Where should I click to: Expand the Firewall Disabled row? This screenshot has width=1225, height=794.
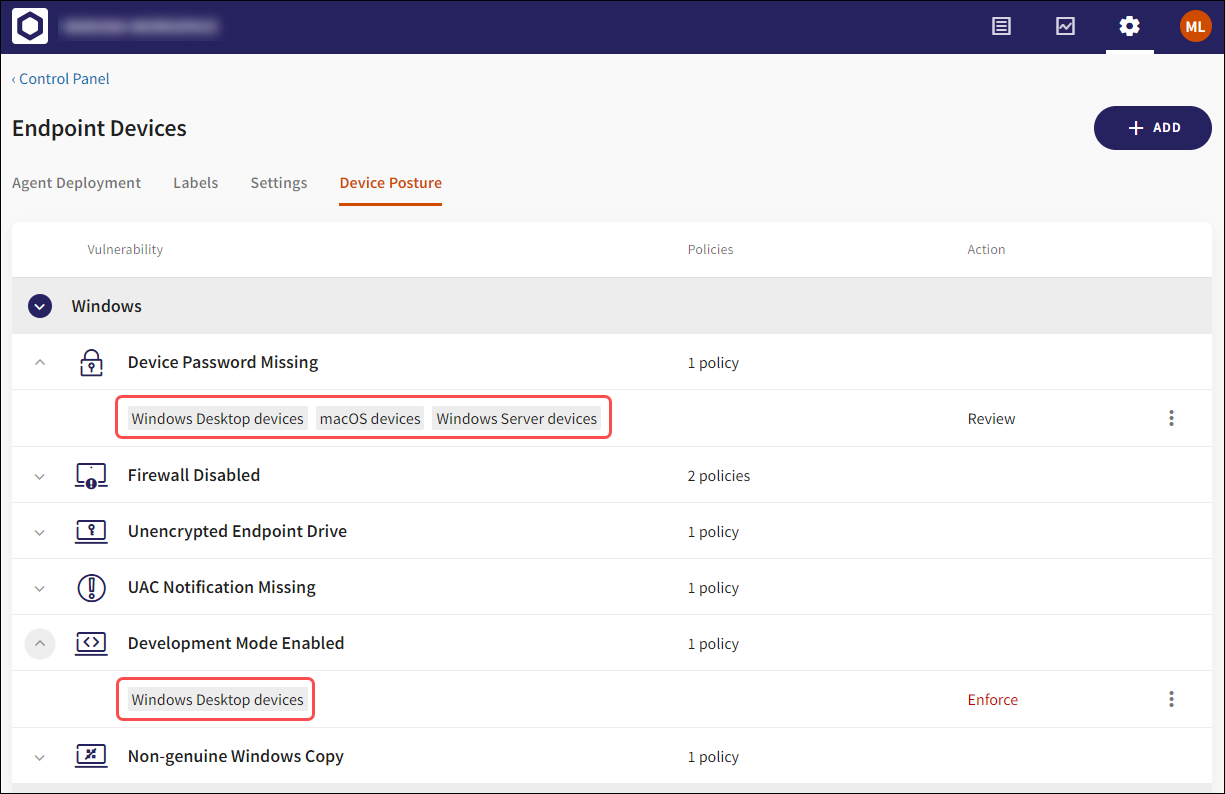(x=40, y=476)
